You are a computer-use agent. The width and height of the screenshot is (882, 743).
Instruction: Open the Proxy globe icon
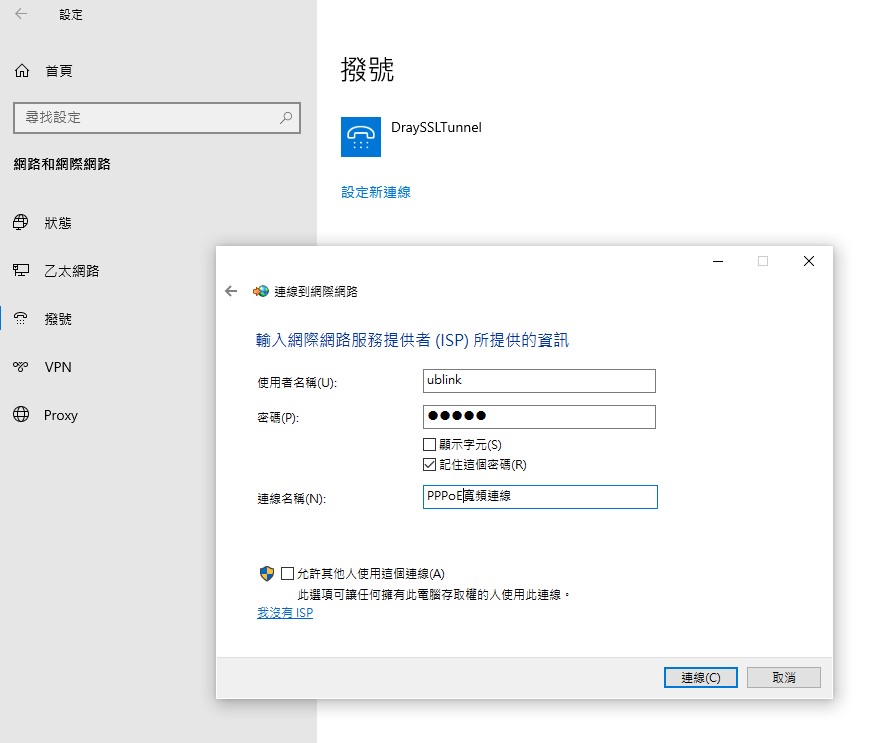click(x=21, y=415)
